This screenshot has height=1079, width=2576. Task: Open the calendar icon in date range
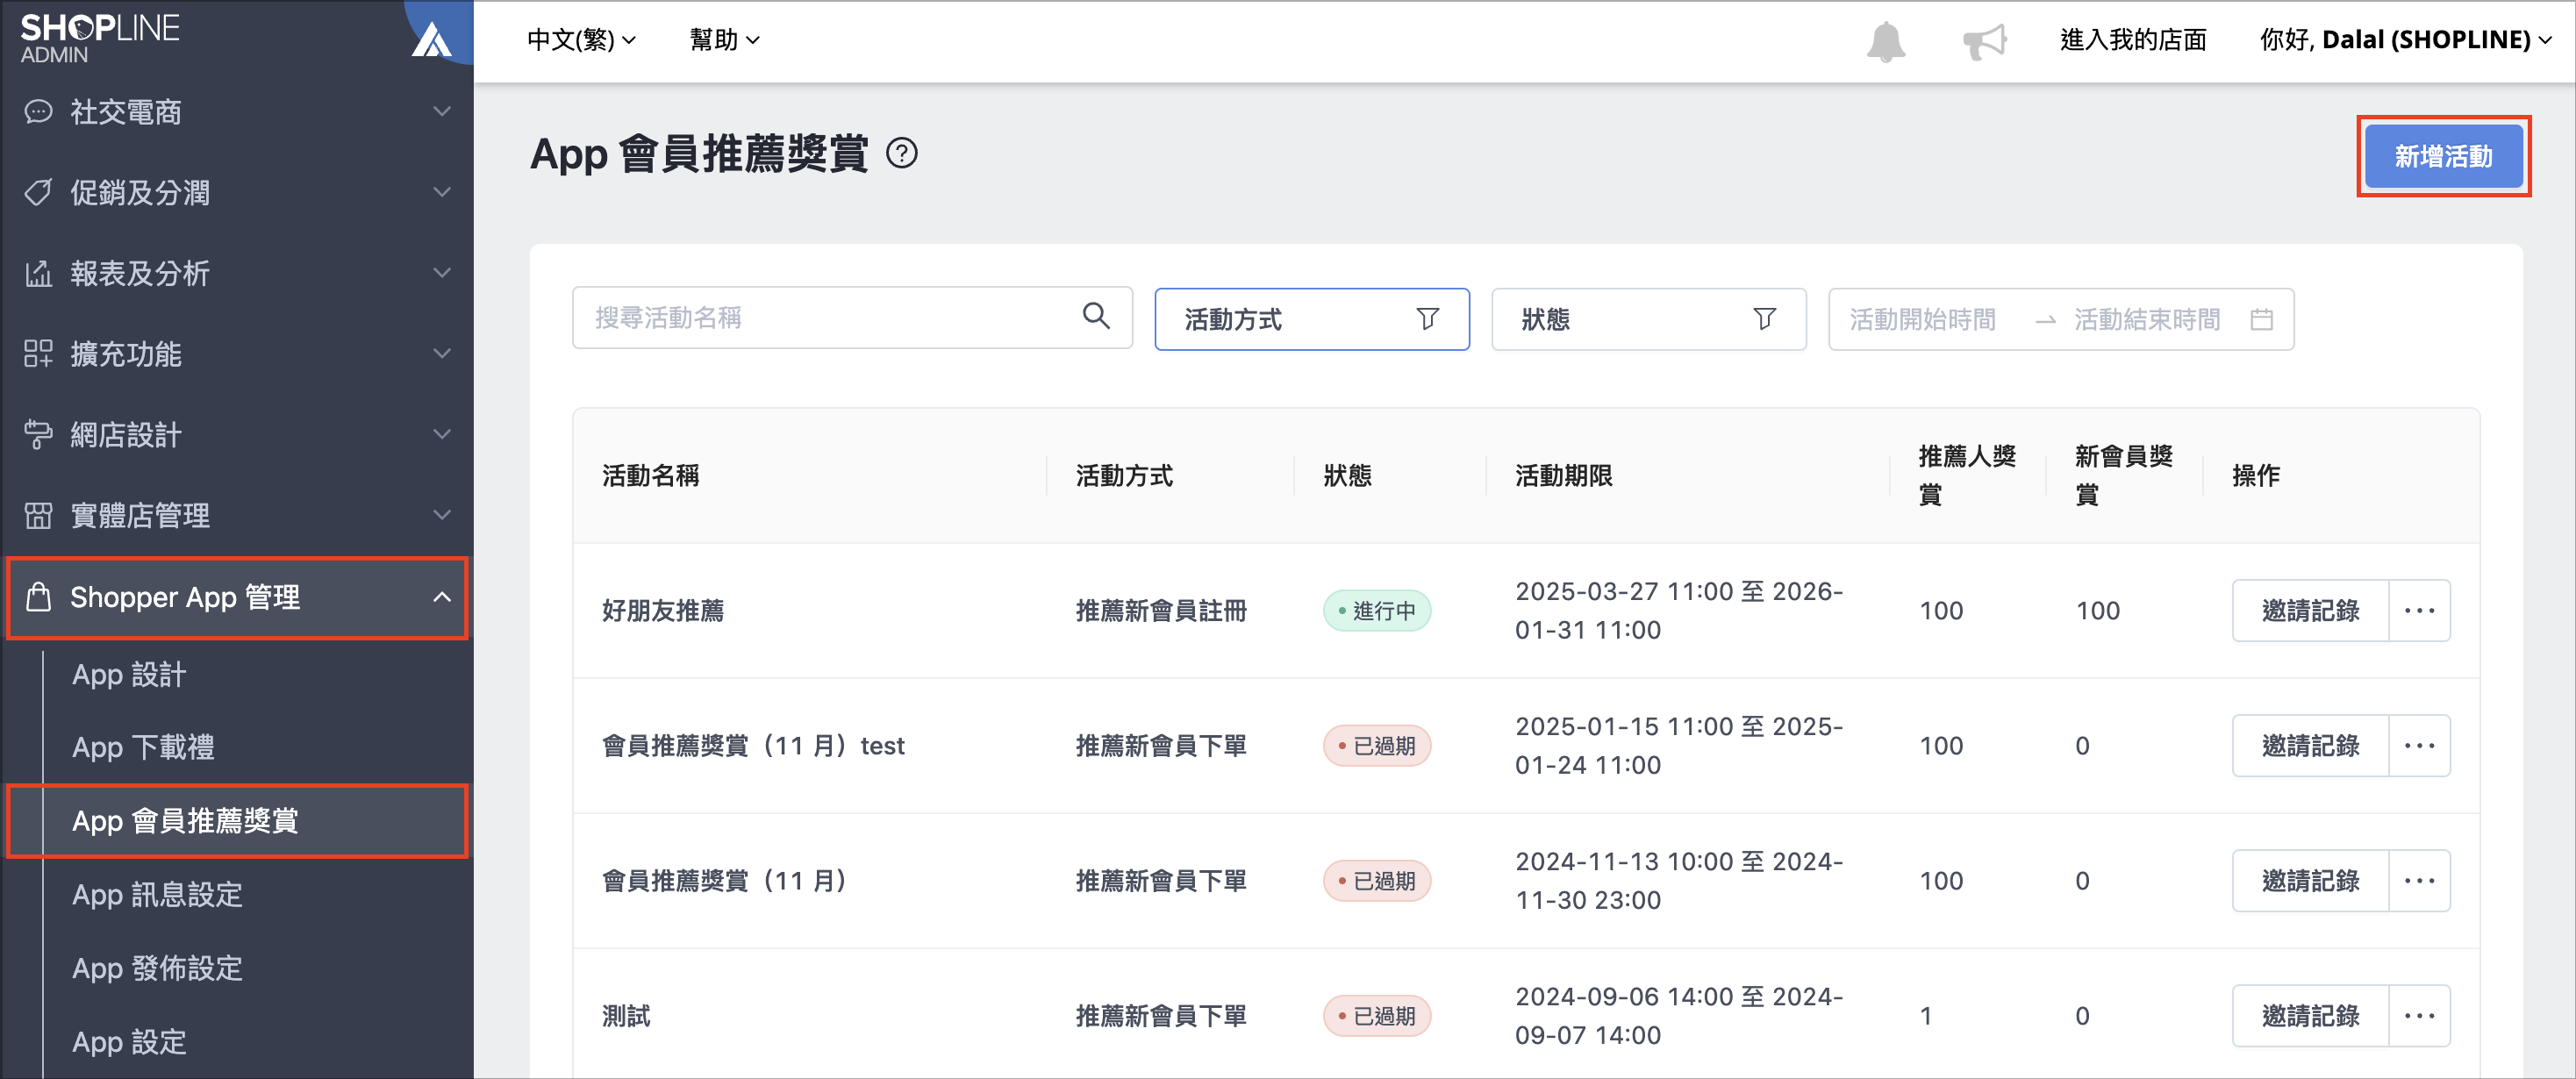pyautogui.click(x=2261, y=319)
